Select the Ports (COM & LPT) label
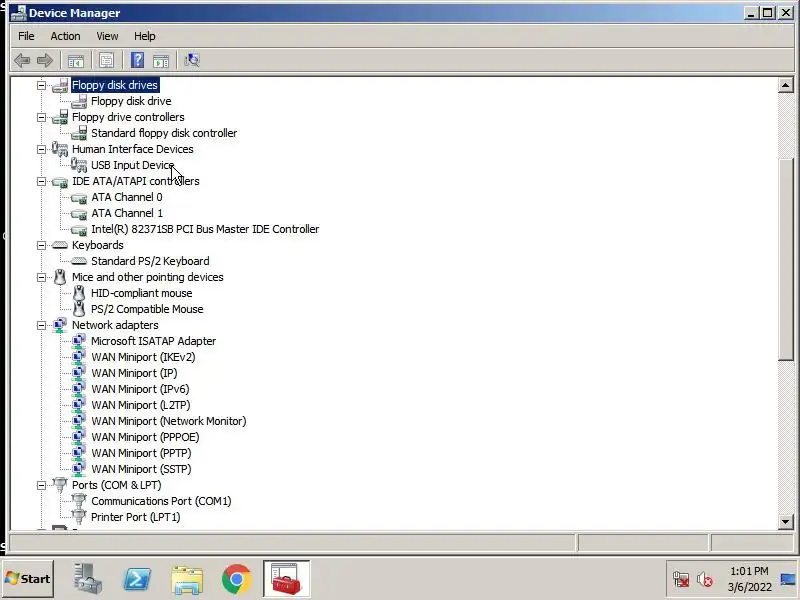The image size is (800, 600). click(x=116, y=485)
